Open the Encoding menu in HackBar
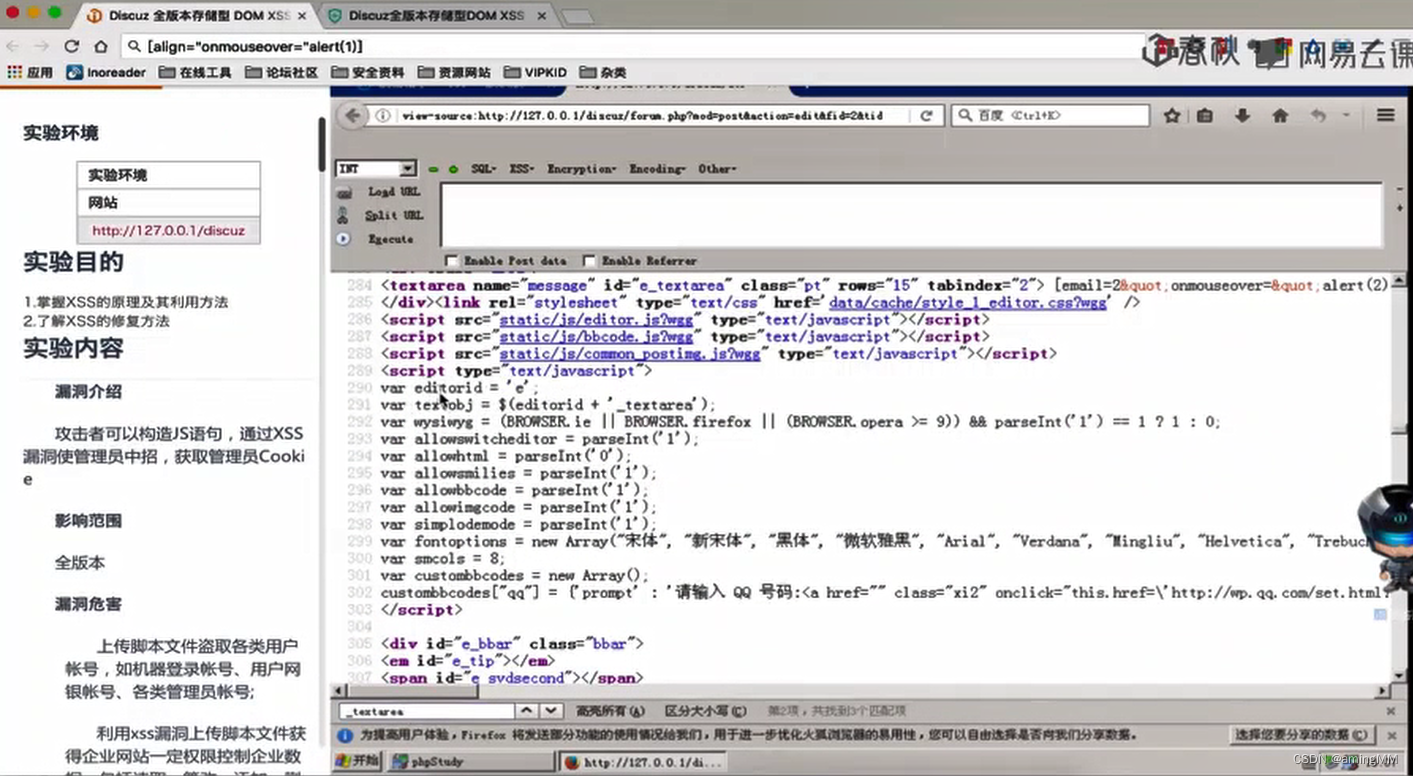 click(657, 169)
